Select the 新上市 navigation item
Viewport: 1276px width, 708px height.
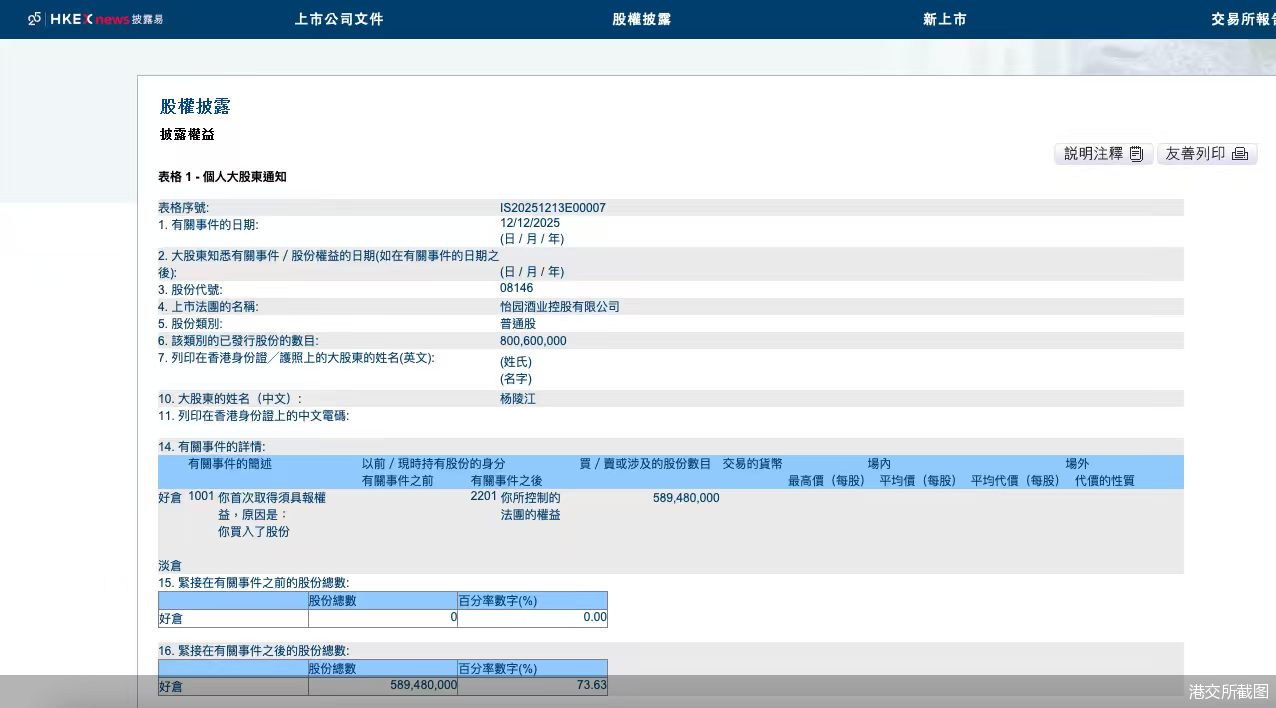pos(944,18)
